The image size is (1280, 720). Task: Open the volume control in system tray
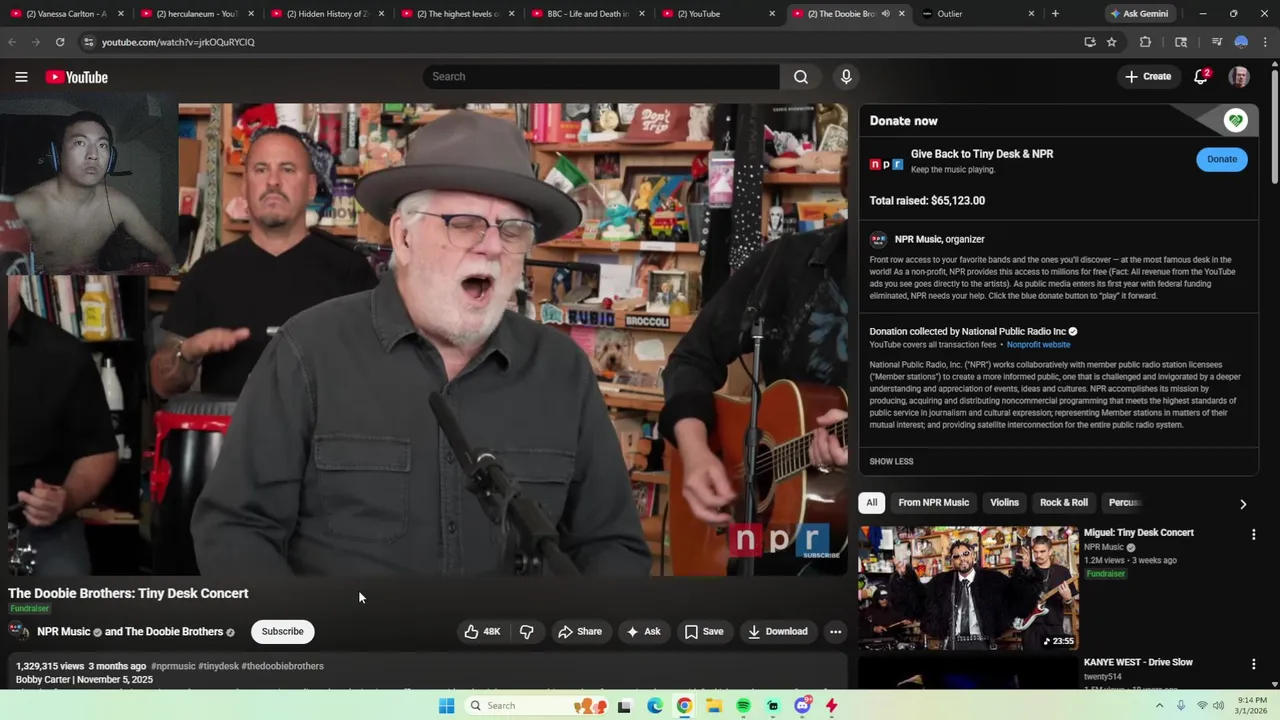tap(1218, 706)
